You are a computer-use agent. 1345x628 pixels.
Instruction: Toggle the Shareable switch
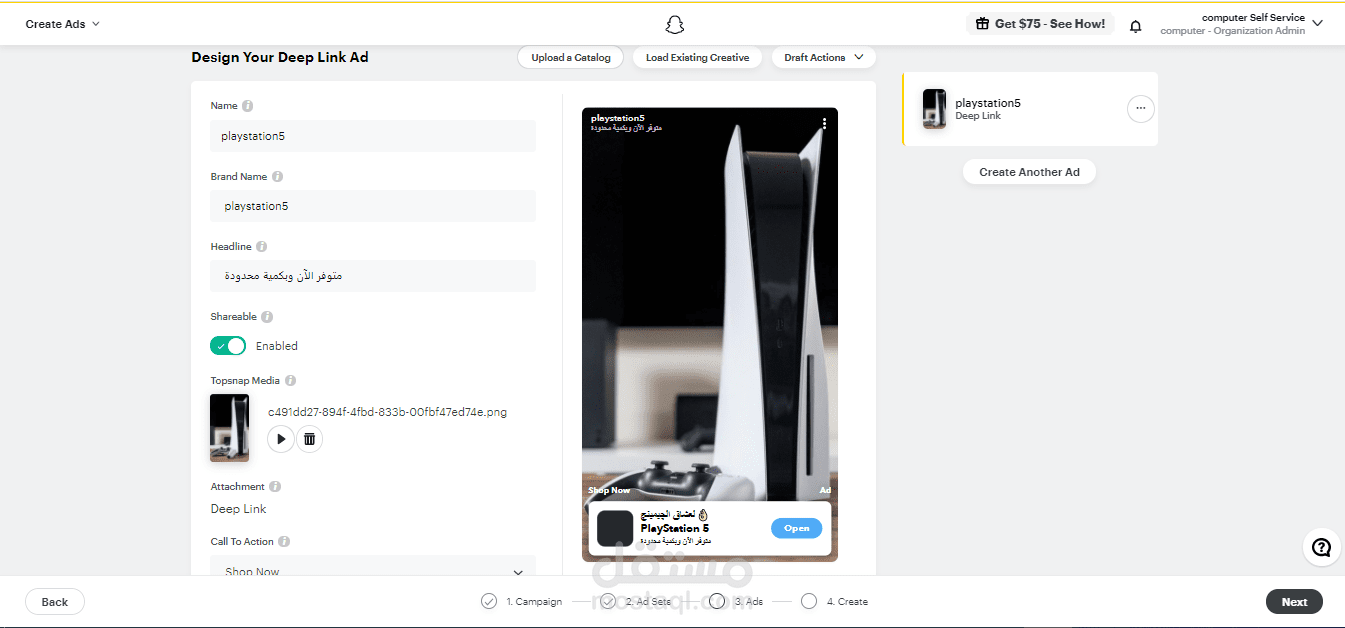coord(228,346)
